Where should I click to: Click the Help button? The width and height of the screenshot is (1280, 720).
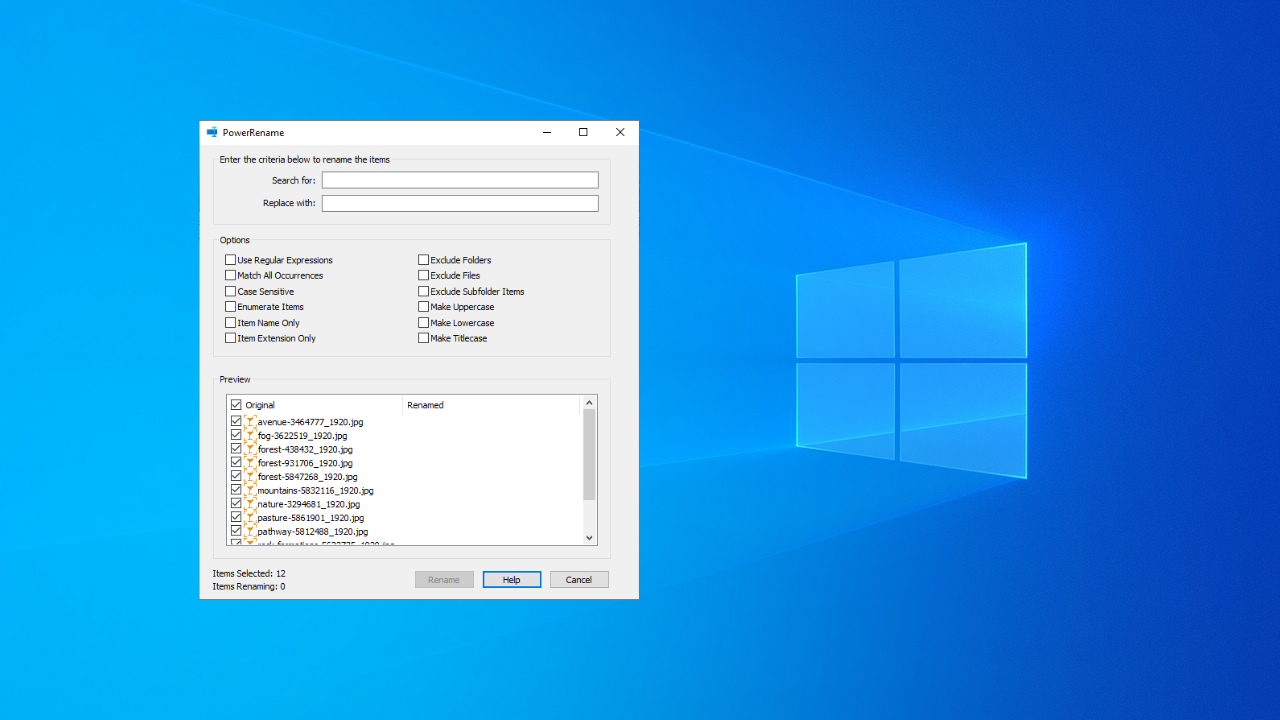click(x=511, y=579)
